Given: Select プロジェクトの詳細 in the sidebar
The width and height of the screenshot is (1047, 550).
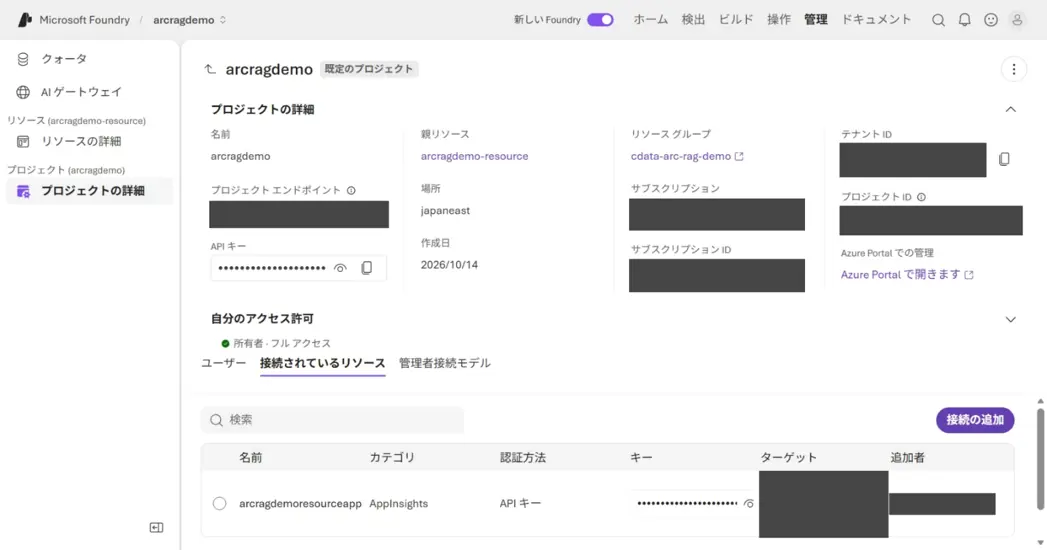Looking at the screenshot, I should (89, 191).
